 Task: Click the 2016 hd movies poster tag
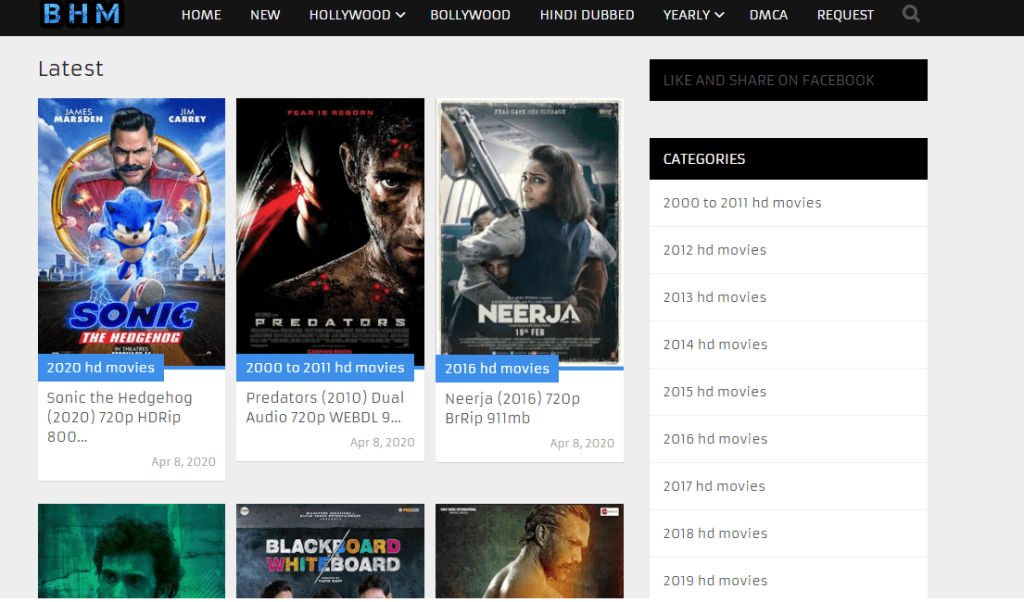[497, 369]
